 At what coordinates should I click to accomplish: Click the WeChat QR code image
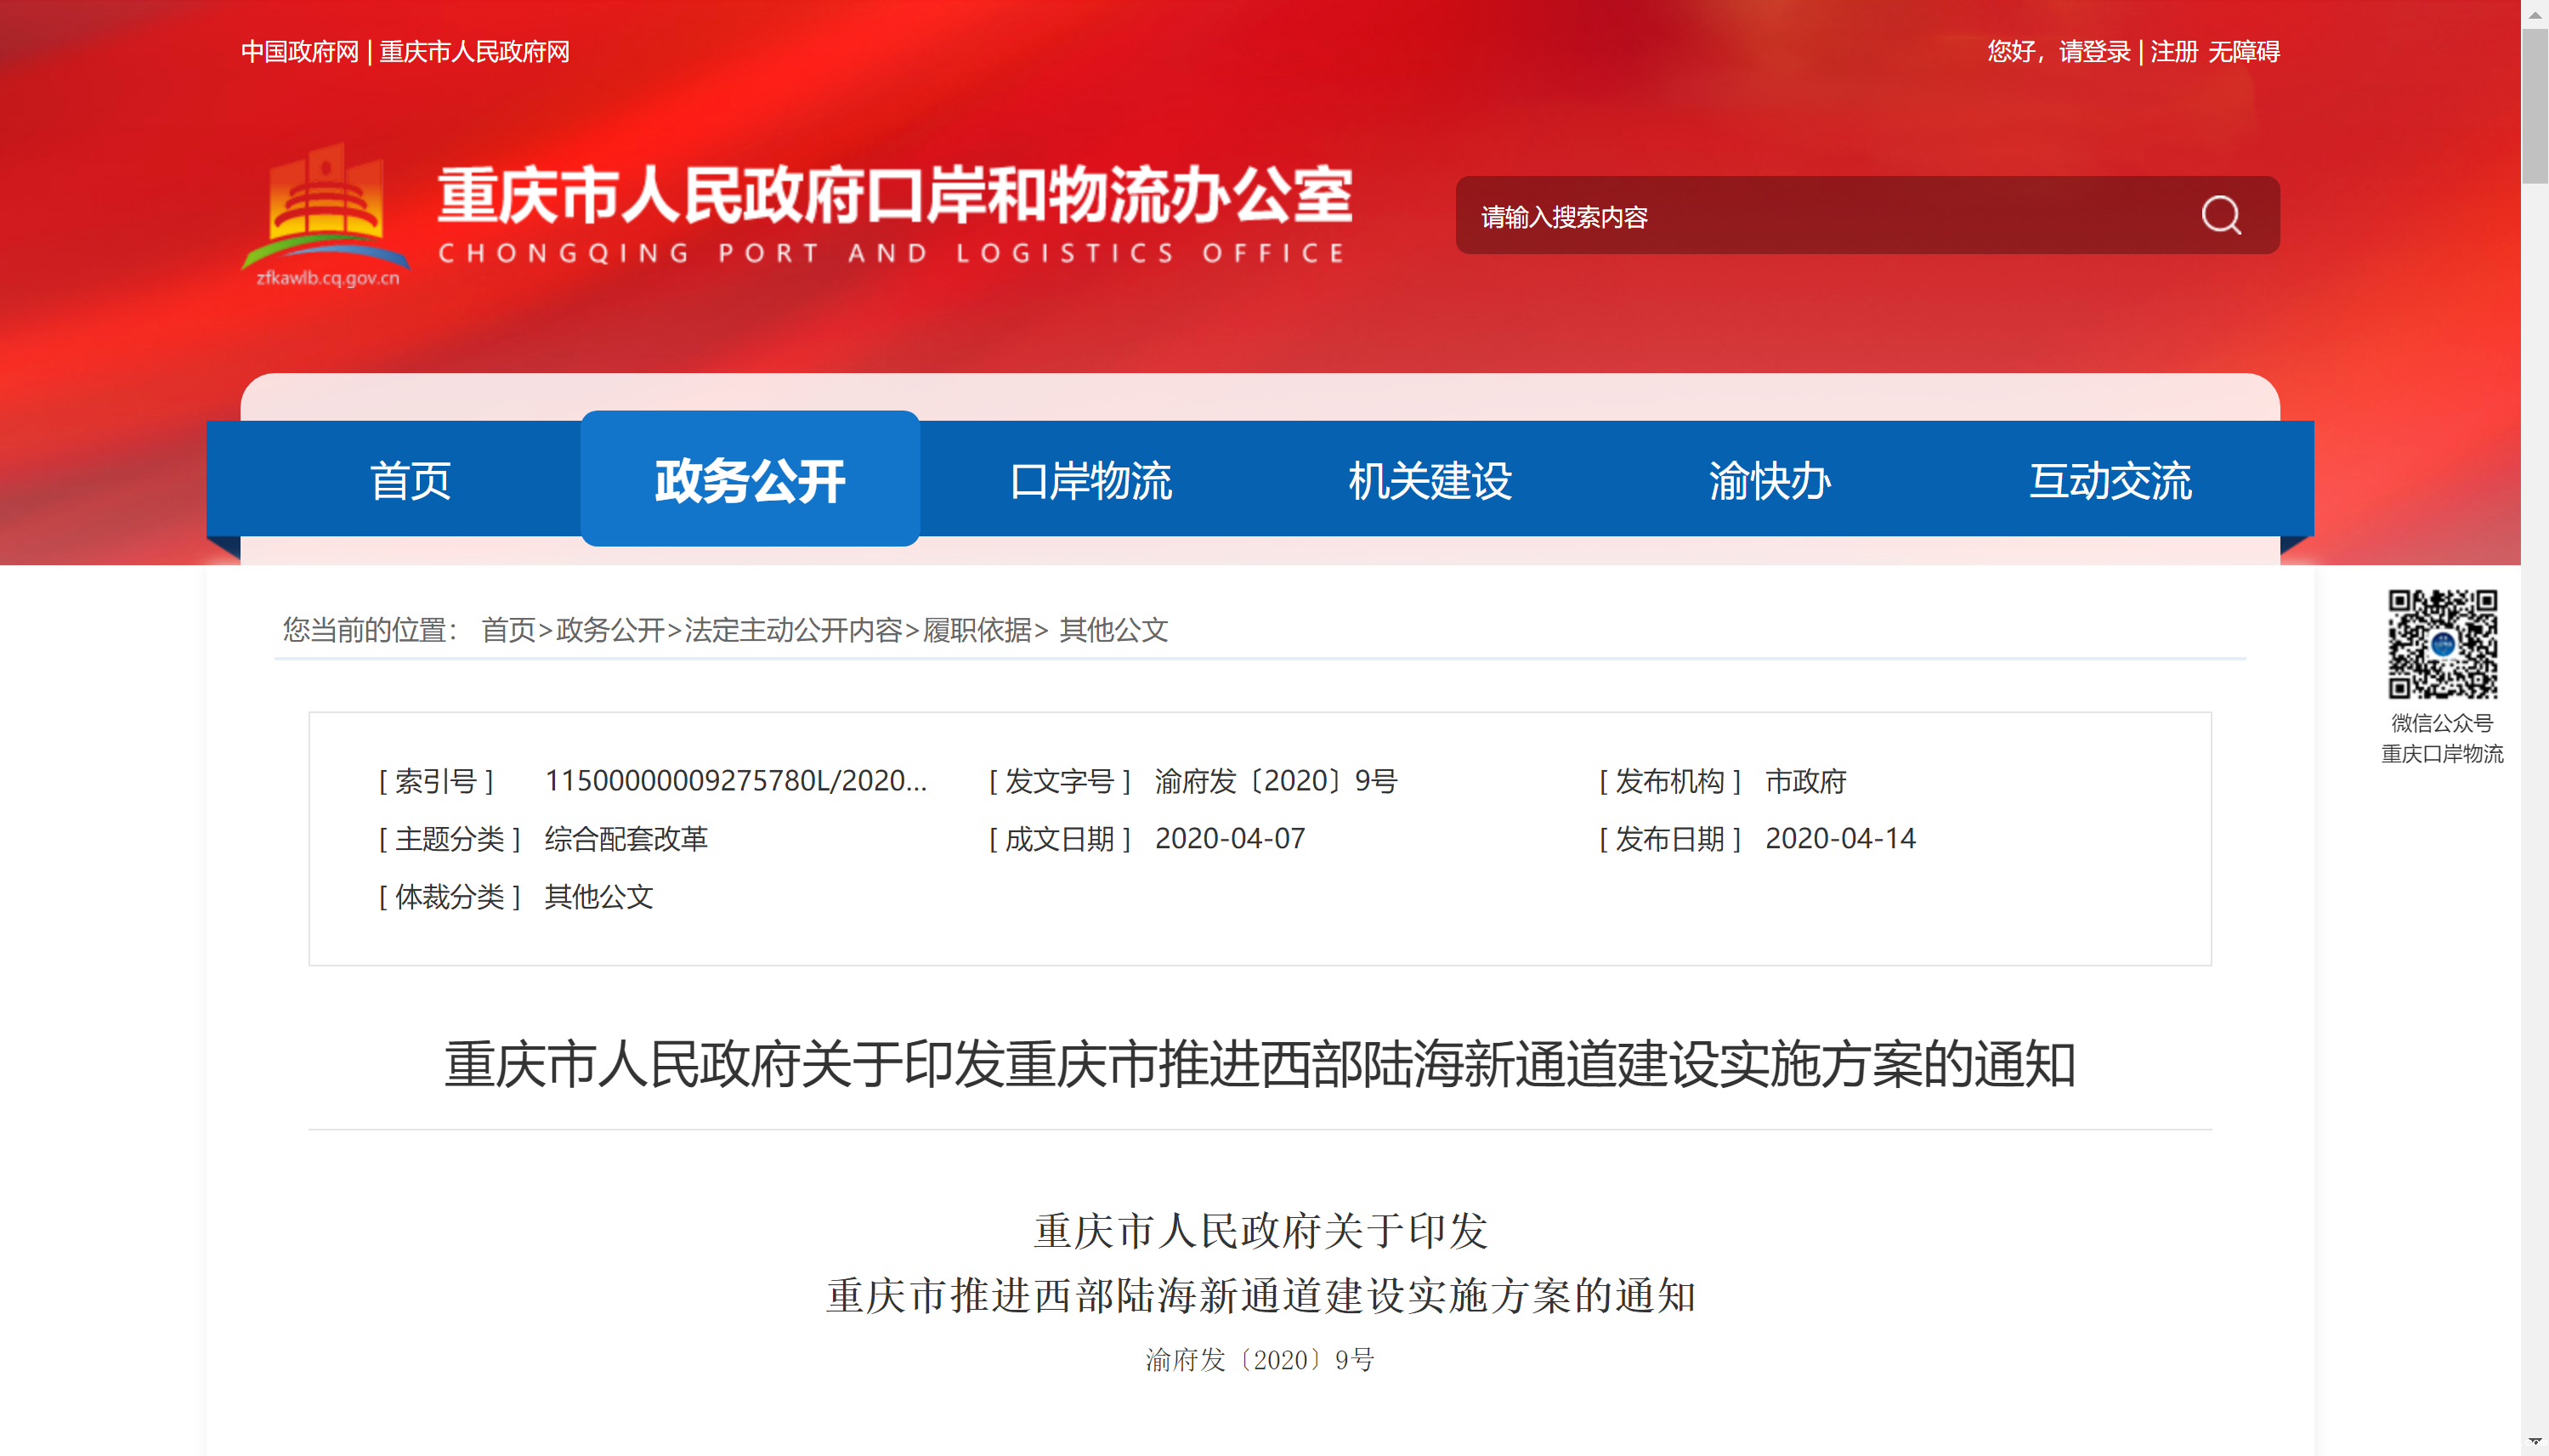click(x=2441, y=643)
